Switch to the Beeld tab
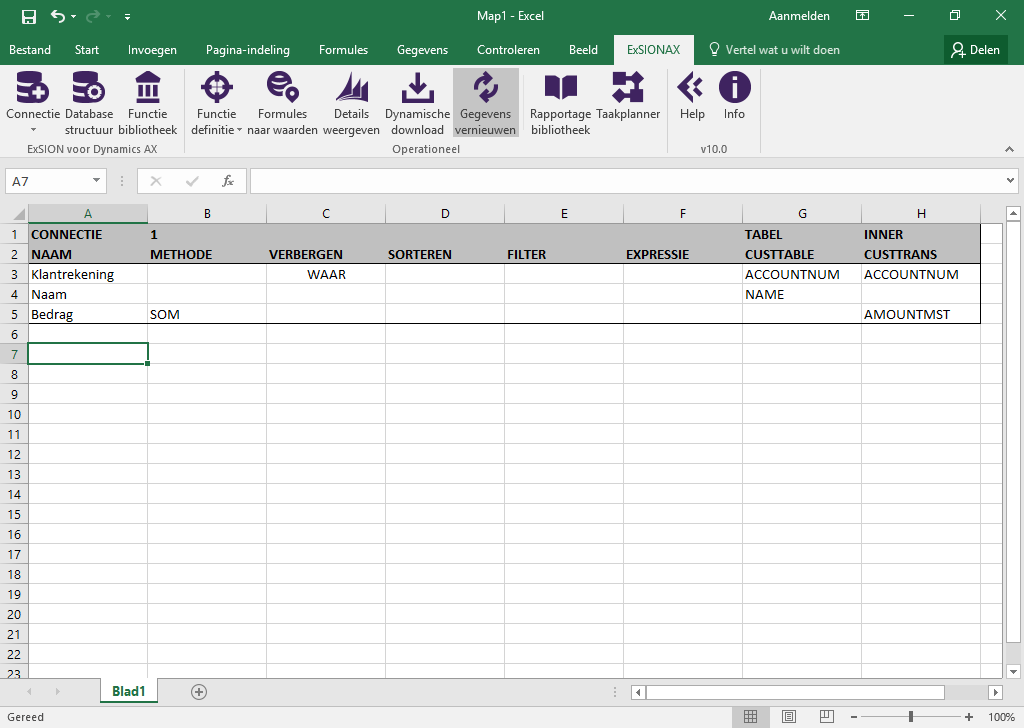Image resolution: width=1024 pixels, height=728 pixels. (x=583, y=50)
